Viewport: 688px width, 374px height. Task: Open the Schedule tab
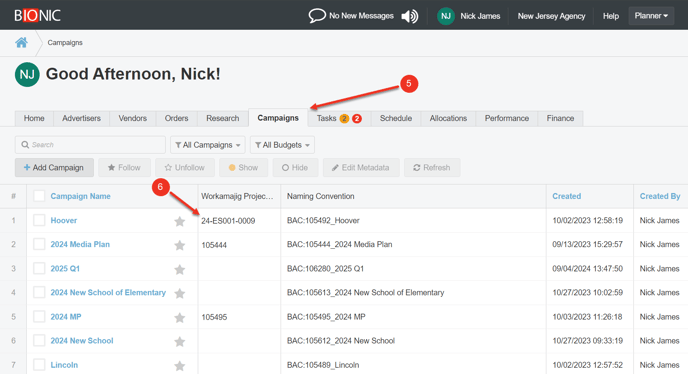[396, 118]
